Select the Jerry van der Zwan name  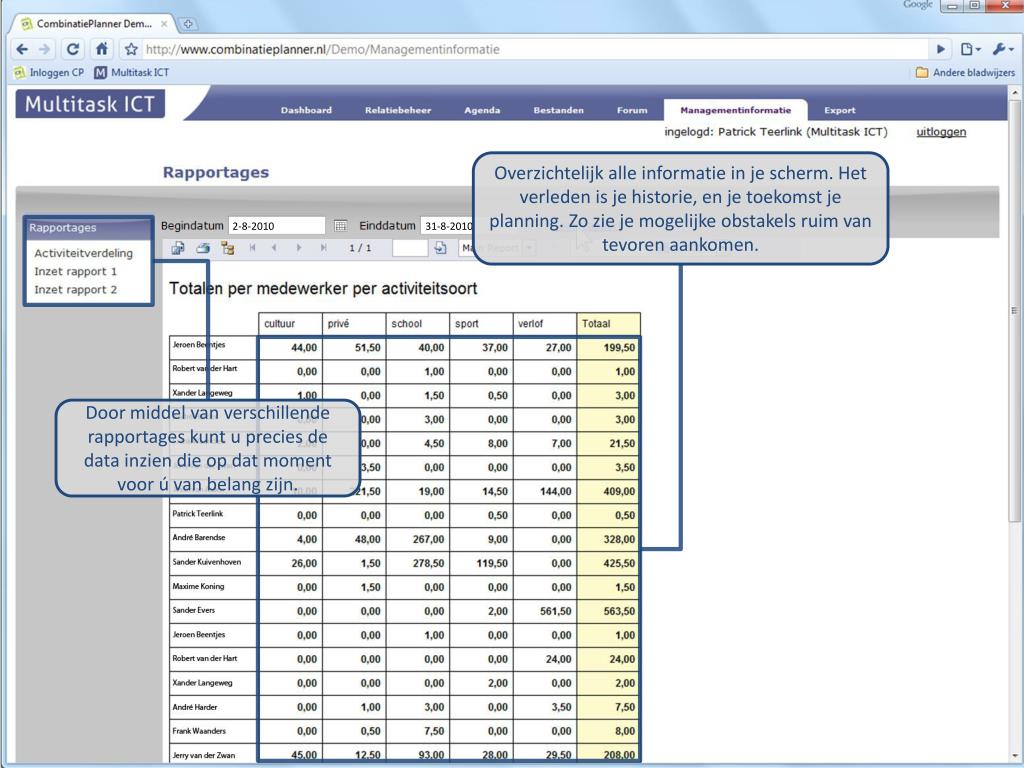point(204,755)
